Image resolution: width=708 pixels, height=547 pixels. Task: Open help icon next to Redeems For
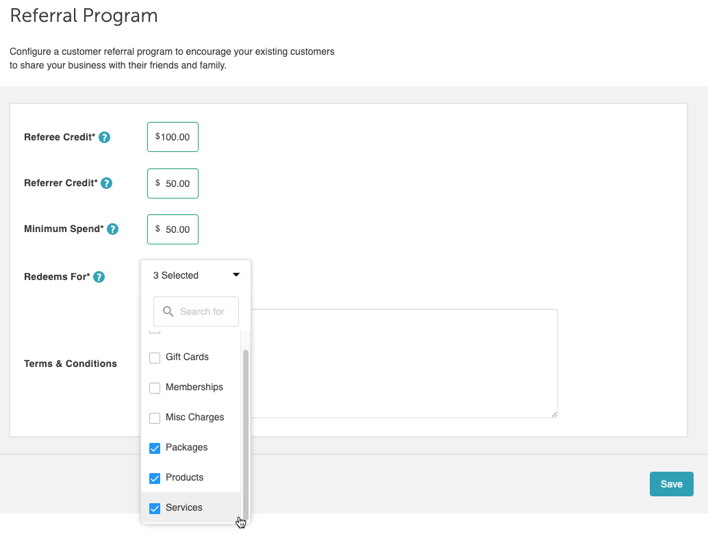(99, 277)
